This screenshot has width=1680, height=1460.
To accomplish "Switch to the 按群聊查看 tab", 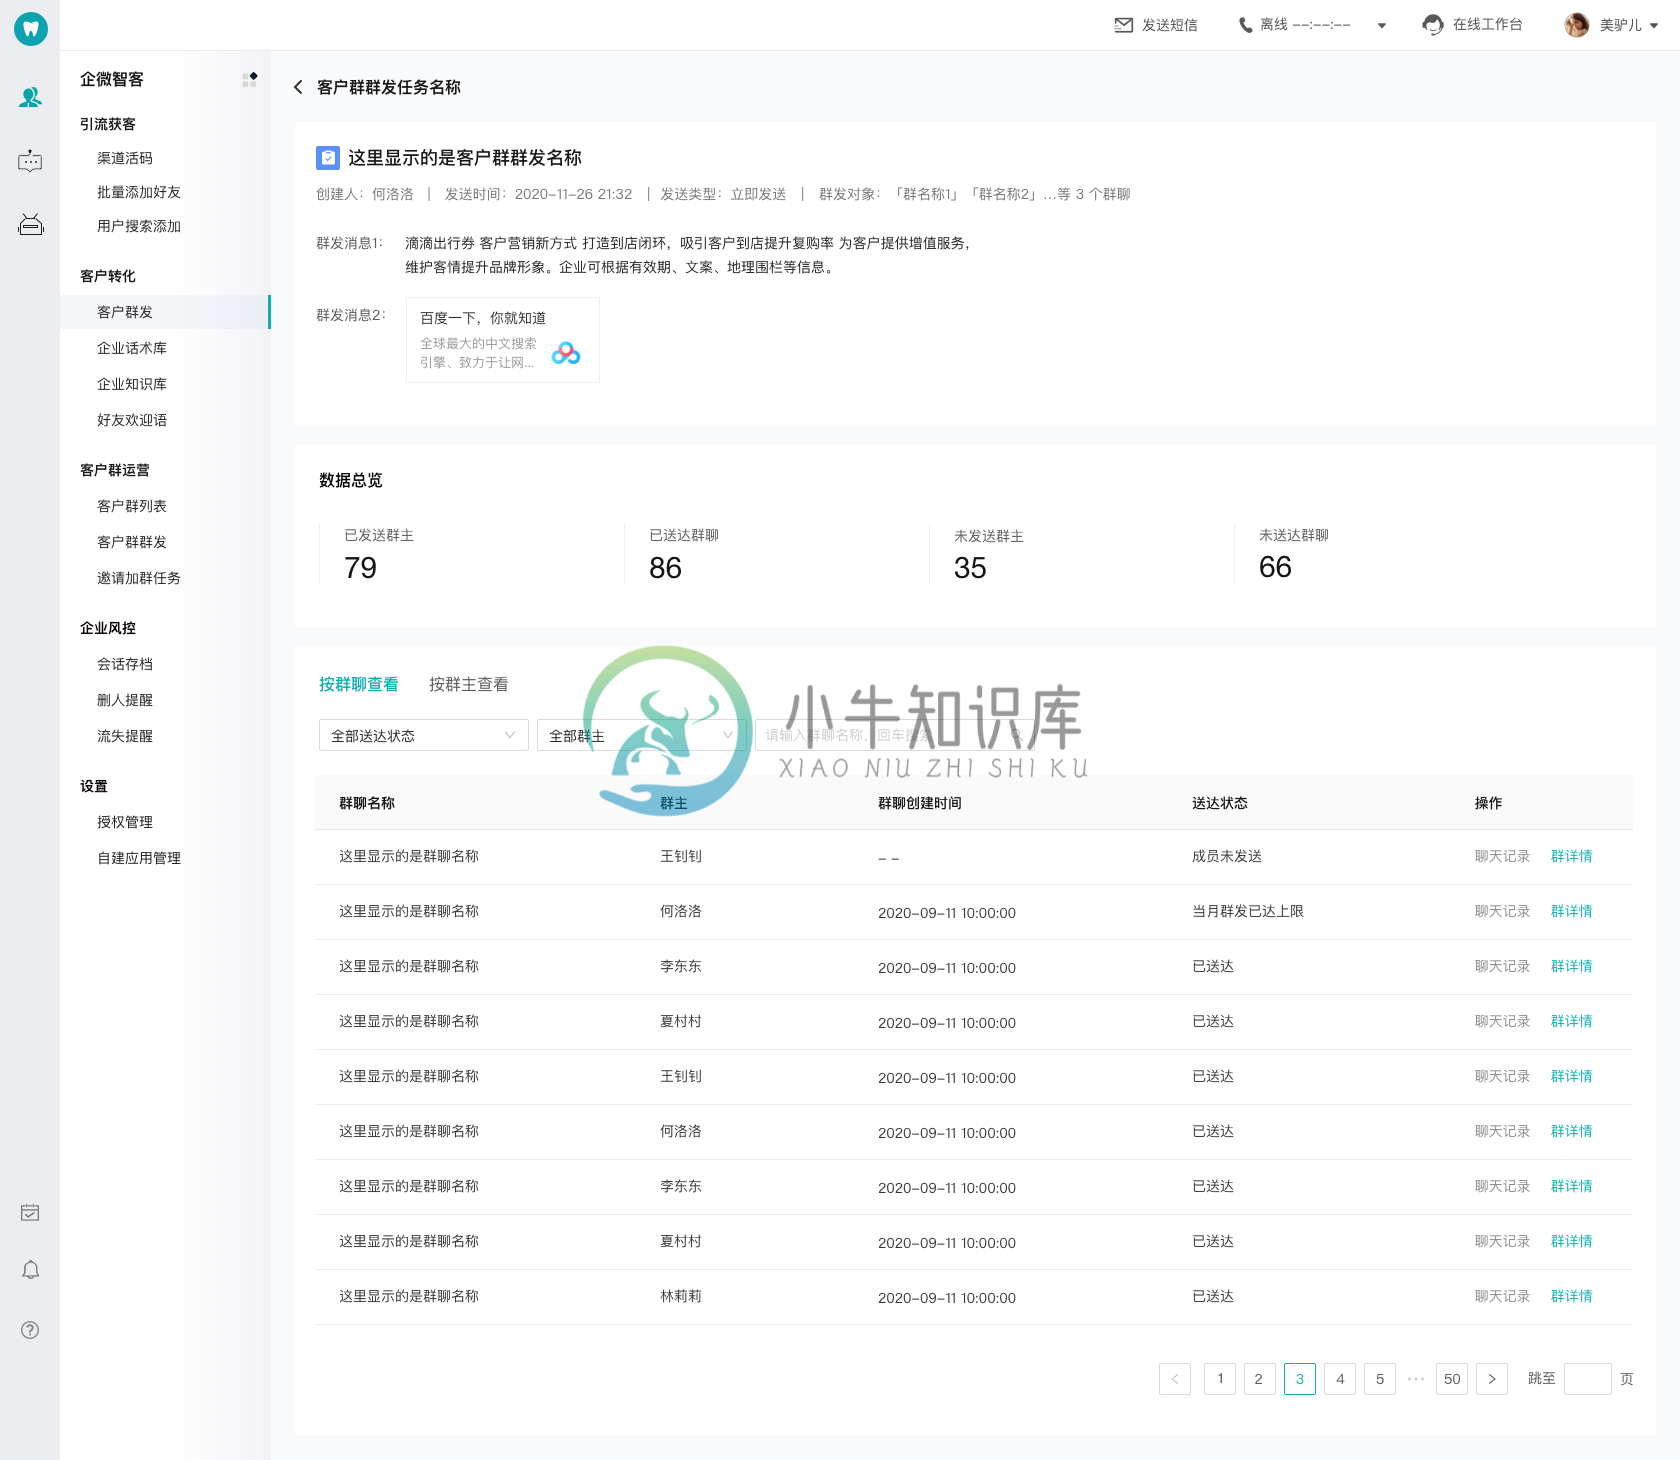I will pyautogui.click(x=359, y=684).
